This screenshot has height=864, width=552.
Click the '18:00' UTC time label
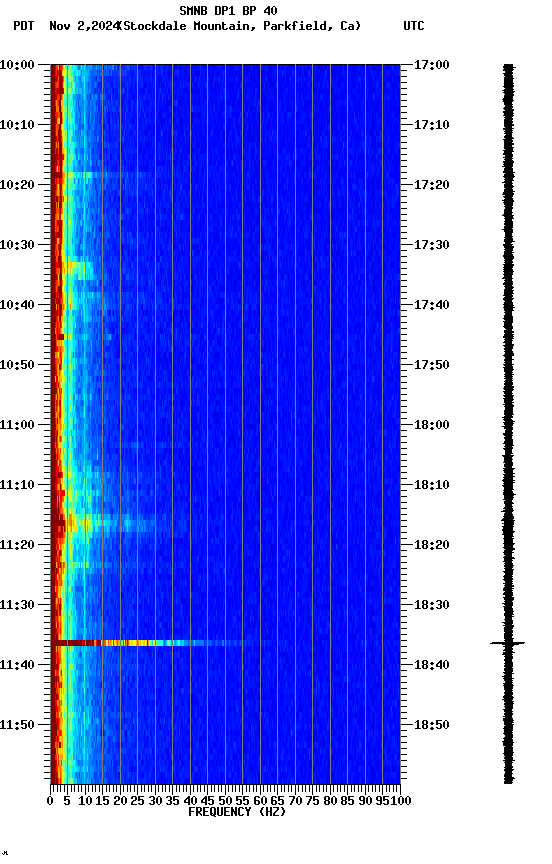pyautogui.click(x=432, y=425)
